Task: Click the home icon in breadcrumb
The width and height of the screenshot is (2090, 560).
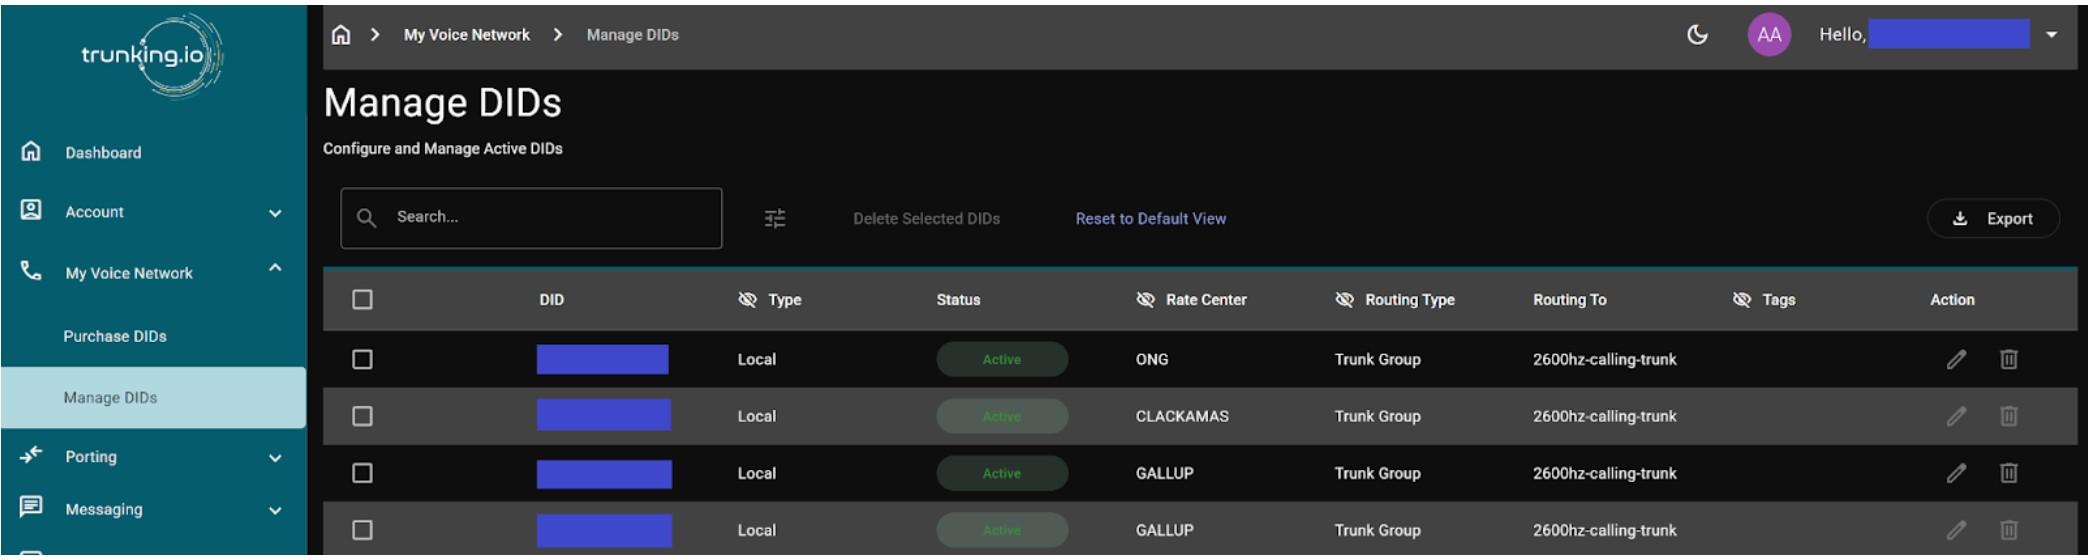Action: (341, 35)
